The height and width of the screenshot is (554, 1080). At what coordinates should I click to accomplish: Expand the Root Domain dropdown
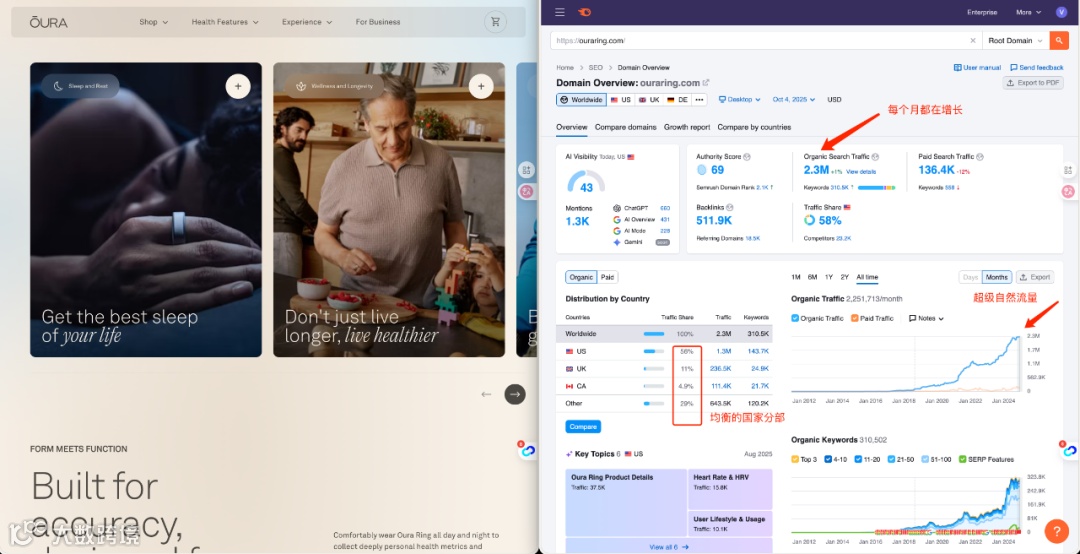[x=1015, y=41]
